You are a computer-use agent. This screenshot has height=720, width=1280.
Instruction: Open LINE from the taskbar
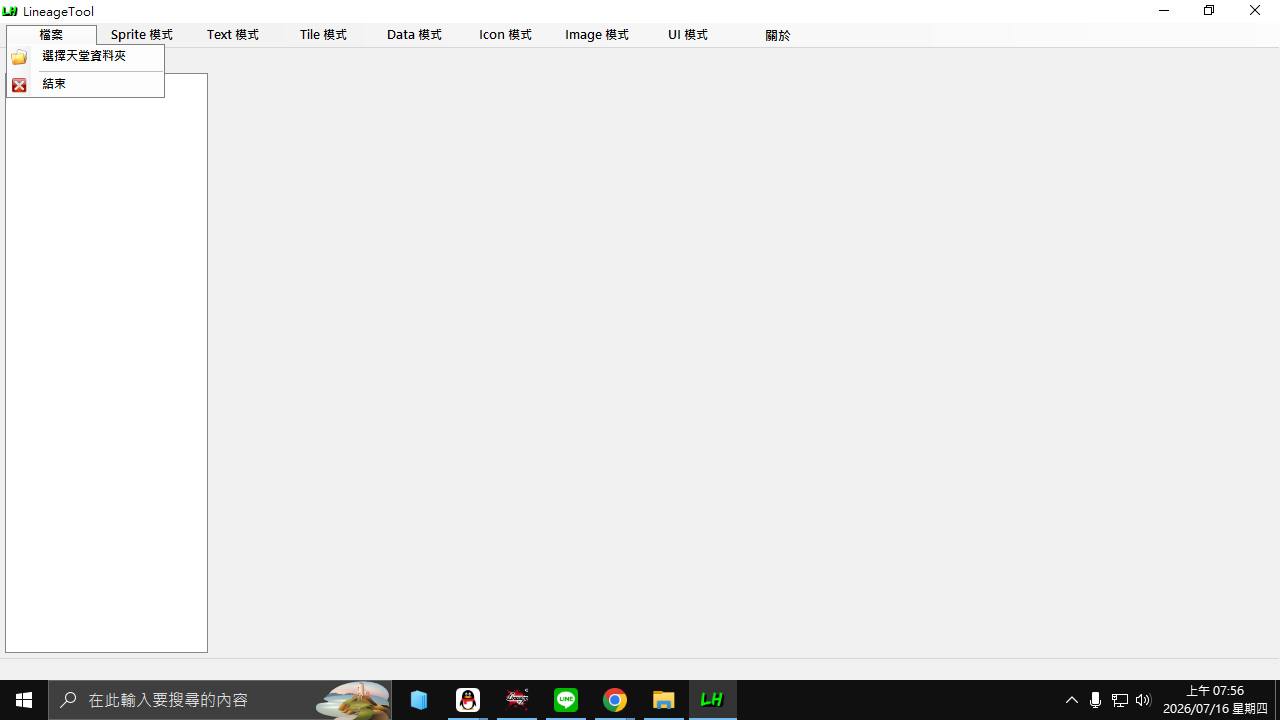(x=566, y=700)
